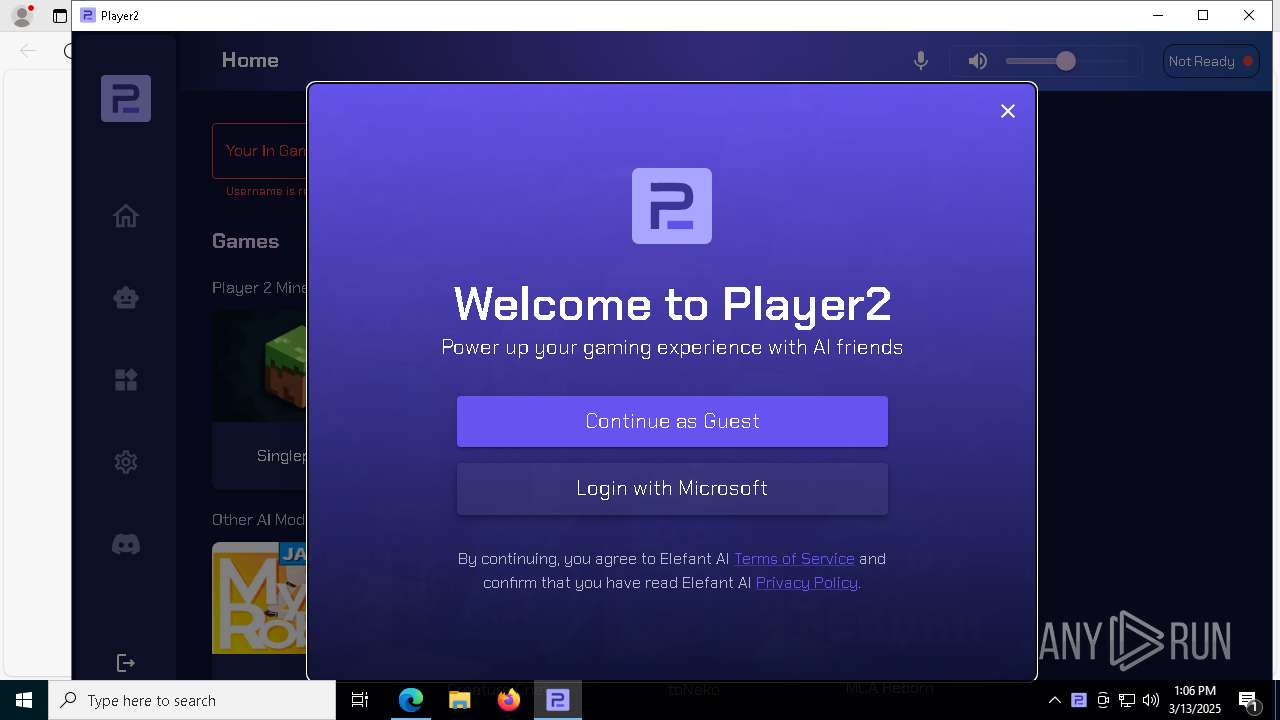Click Login with Microsoft button
This screenshot has height=720, width=1280.
[672, 488]
